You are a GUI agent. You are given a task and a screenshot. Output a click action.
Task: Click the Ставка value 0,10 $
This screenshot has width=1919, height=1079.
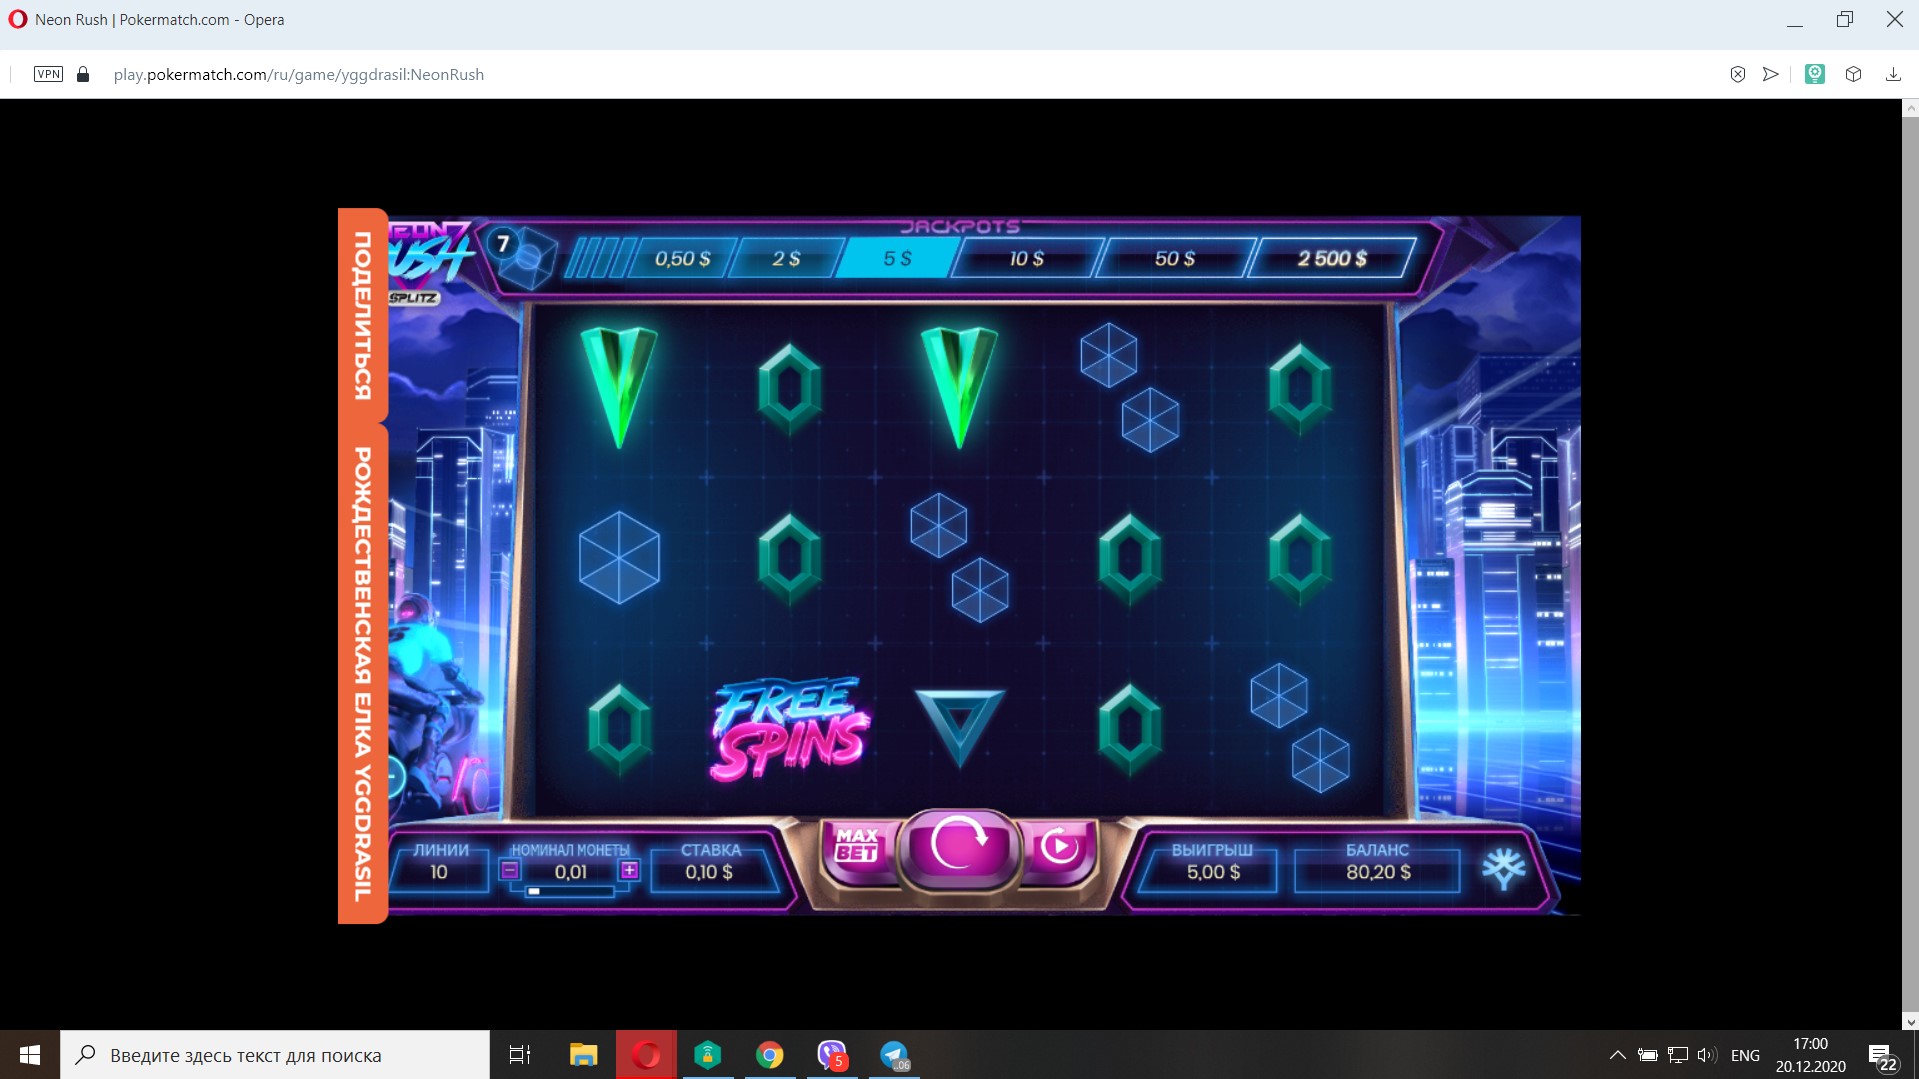coord(709,872)
